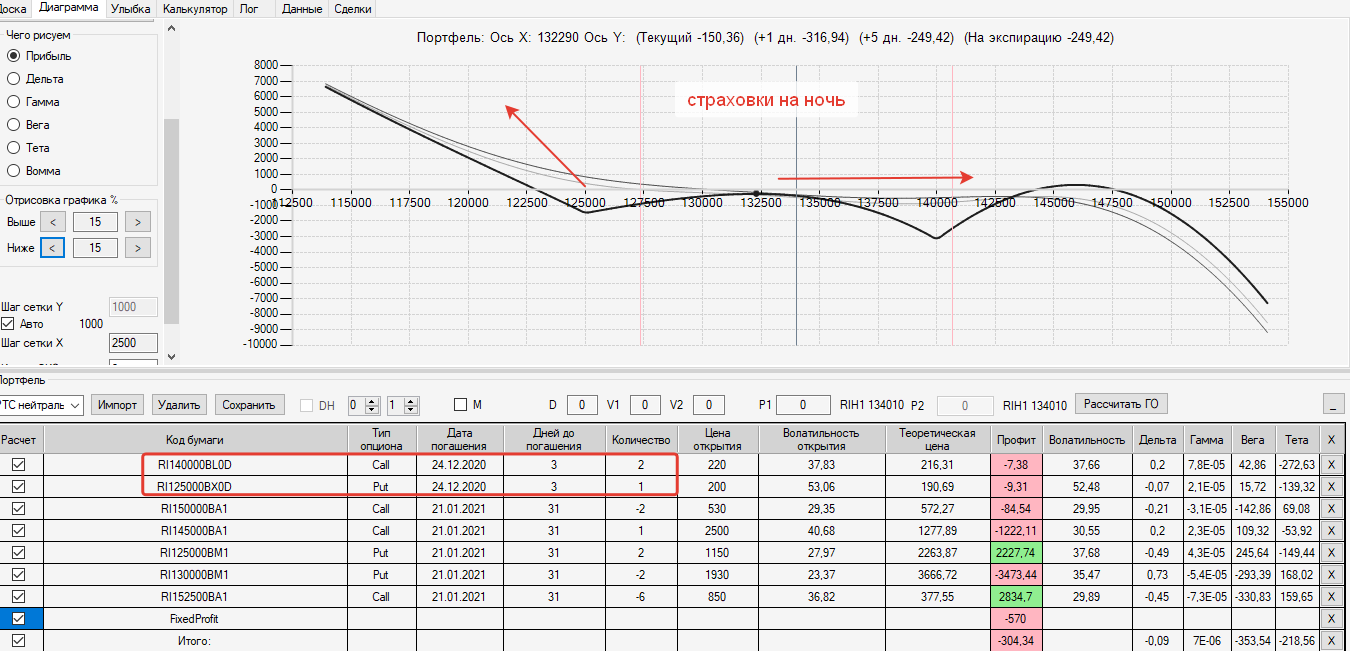The image size is (1350, 651).
Task: Adjust the second DH spinner showing 1
Action: pyautogui.click(x=404, y=405)
